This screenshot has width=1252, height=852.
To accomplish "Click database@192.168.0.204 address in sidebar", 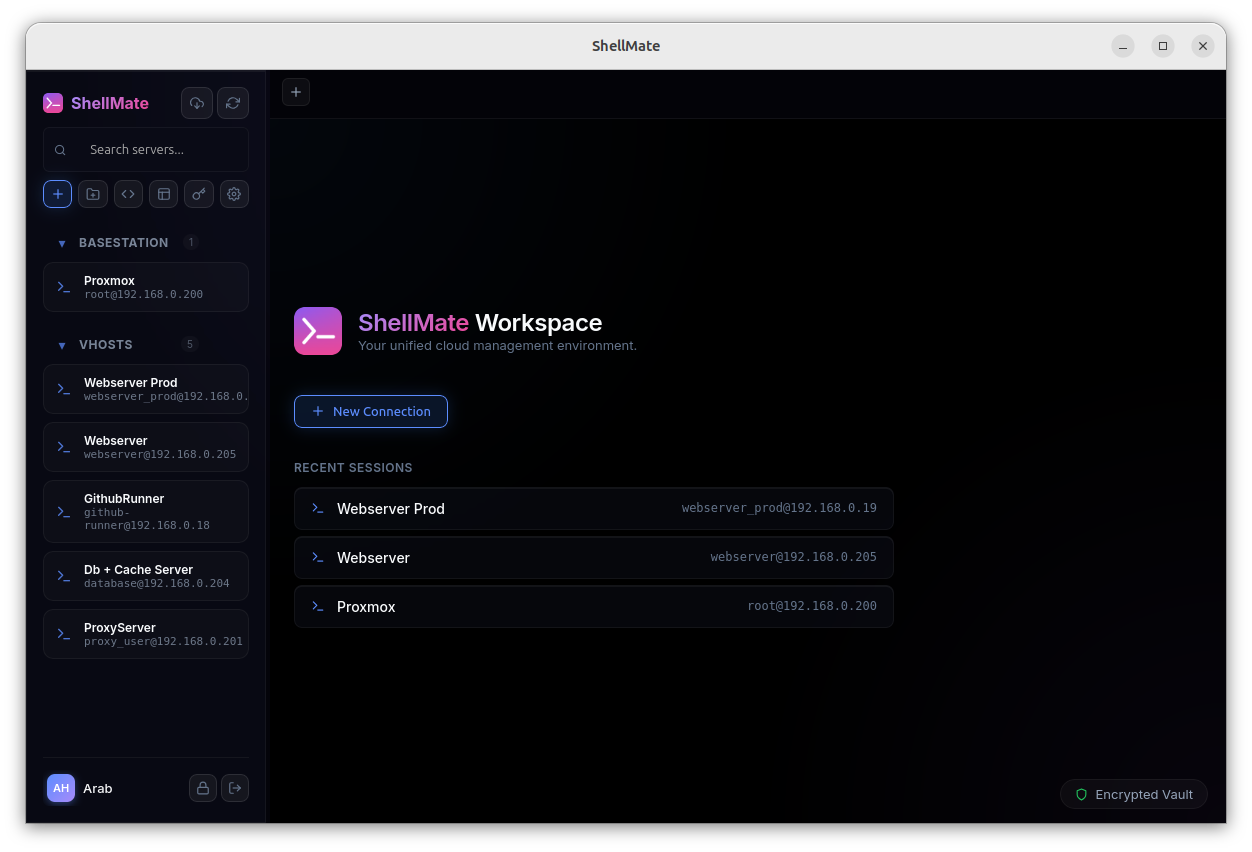I will click(x=157, y=583).
